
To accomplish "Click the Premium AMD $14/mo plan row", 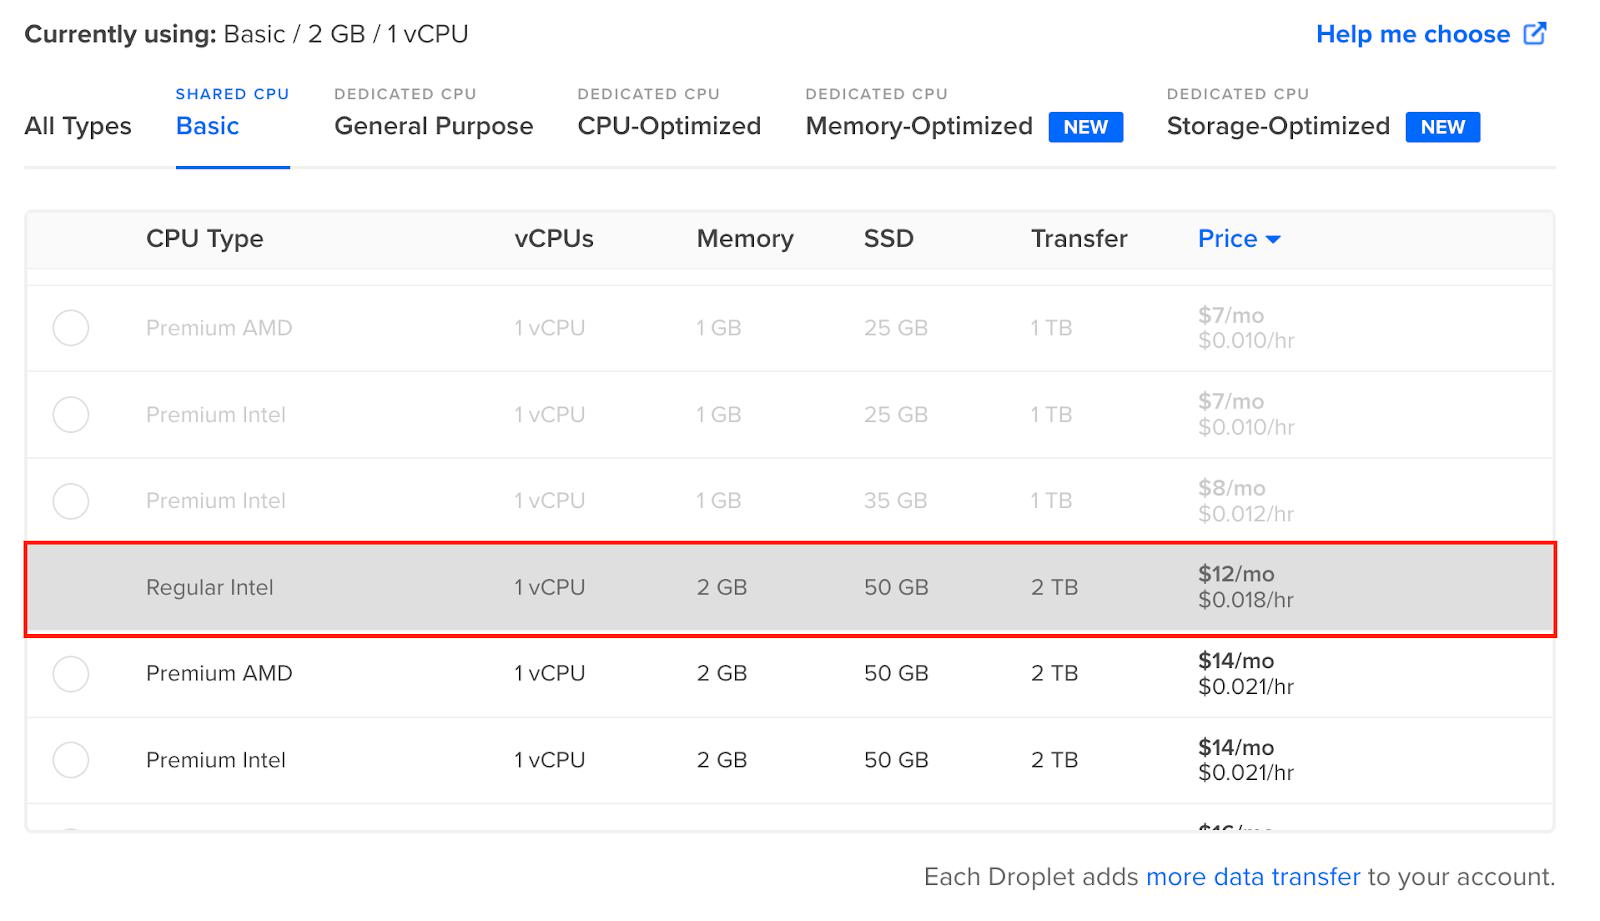I will click(x=790, y=674).
